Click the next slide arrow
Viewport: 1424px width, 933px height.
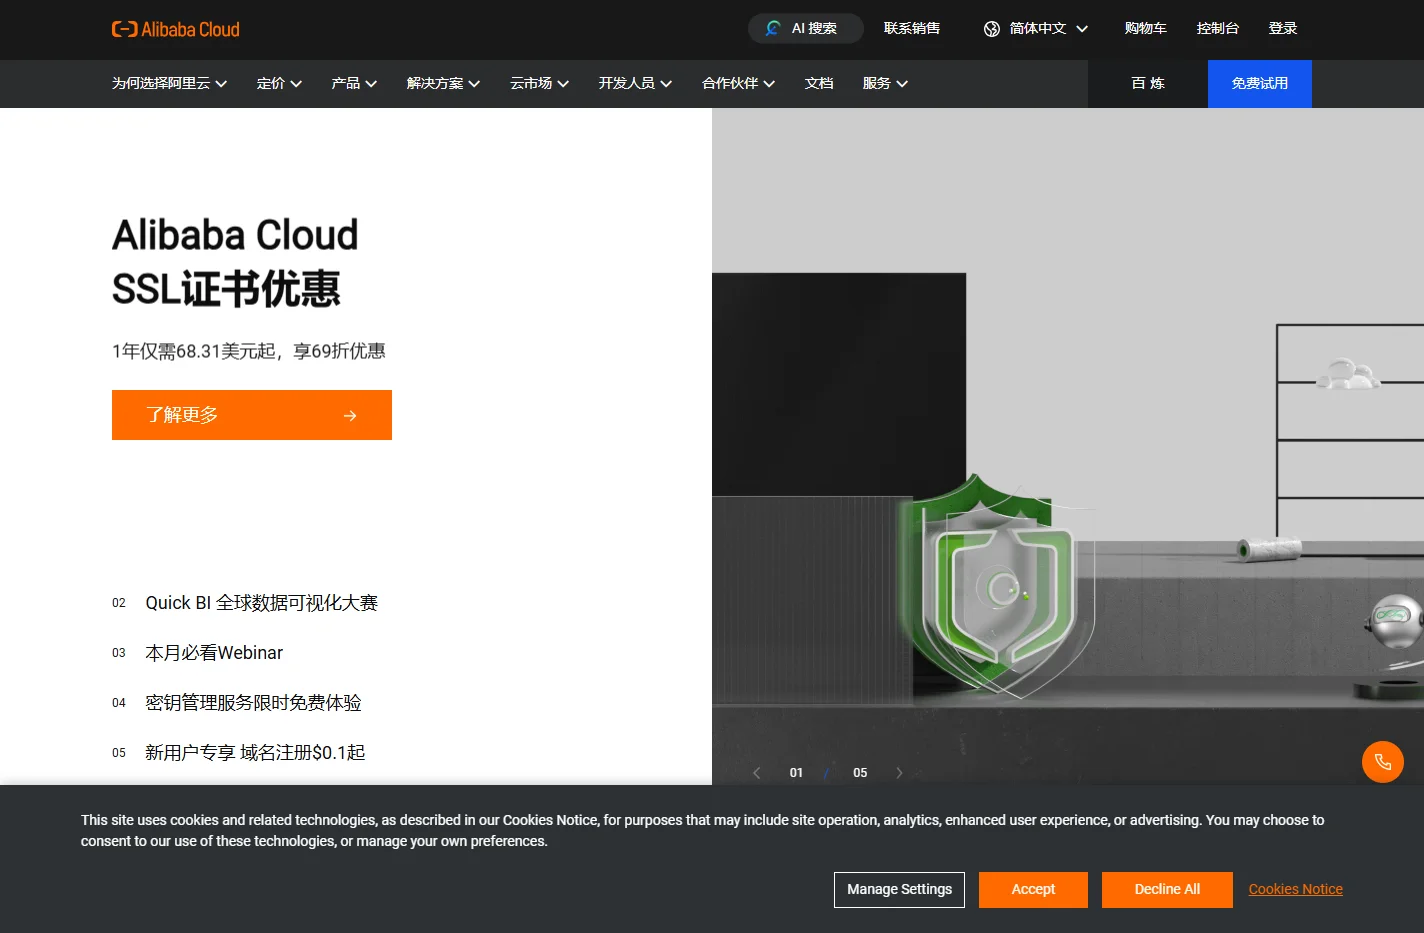click(x=899, y=773)
